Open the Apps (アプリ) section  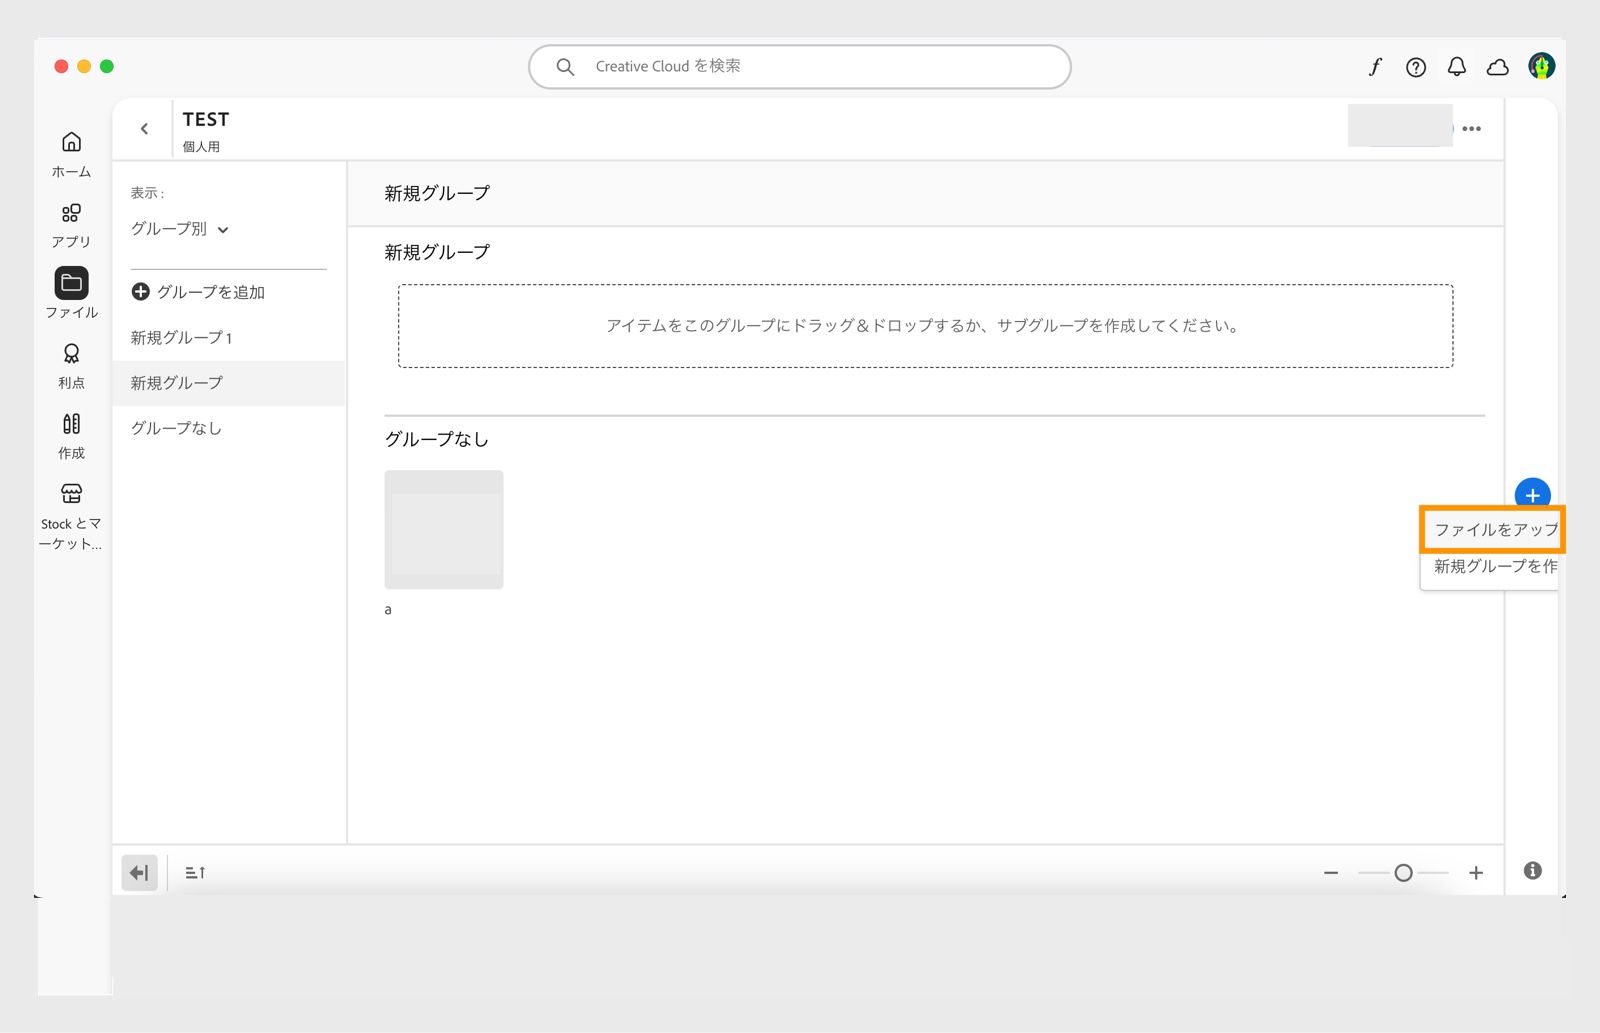71,225
